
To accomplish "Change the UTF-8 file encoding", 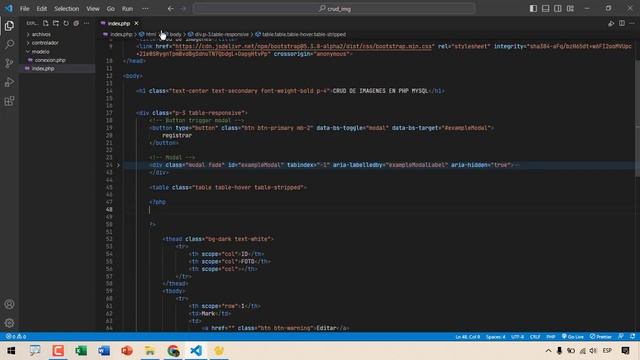I will [518, 337].
